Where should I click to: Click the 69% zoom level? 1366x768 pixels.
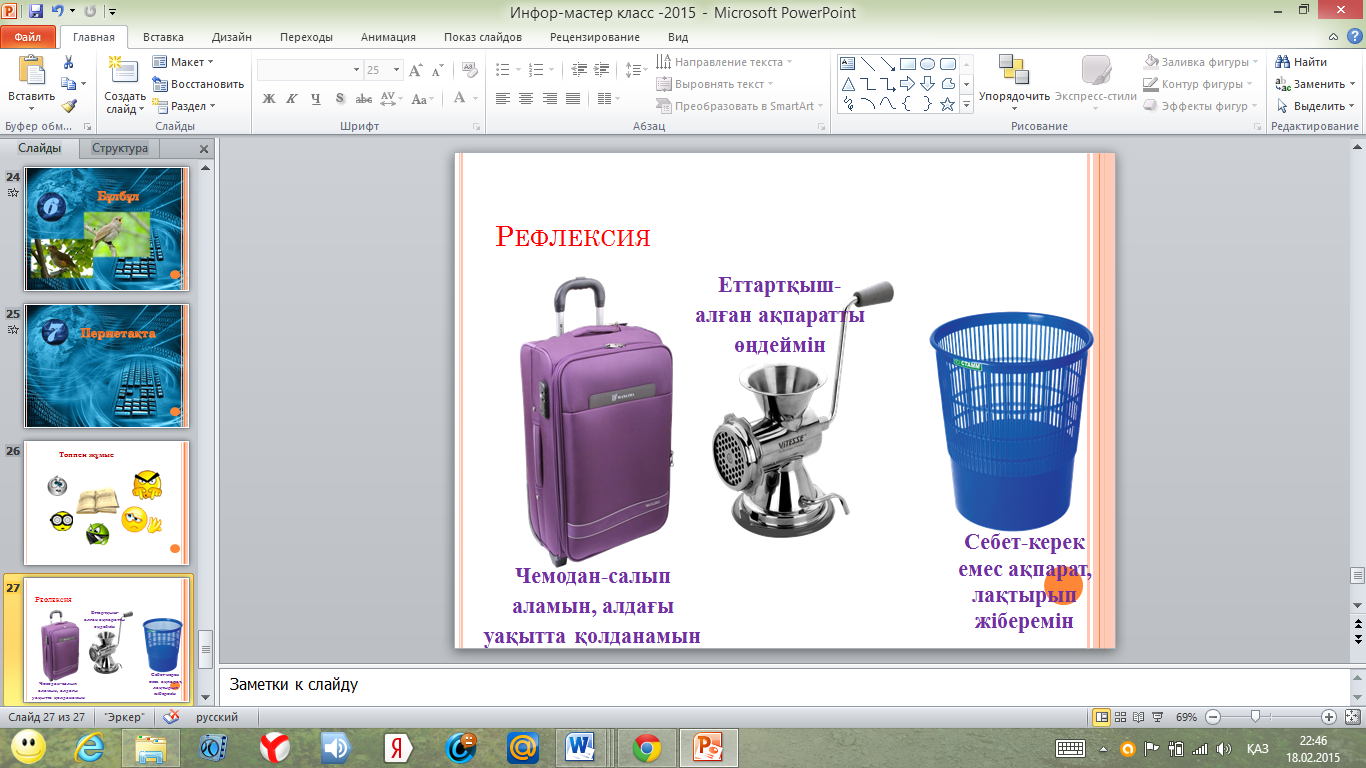tap(1186, 717)
